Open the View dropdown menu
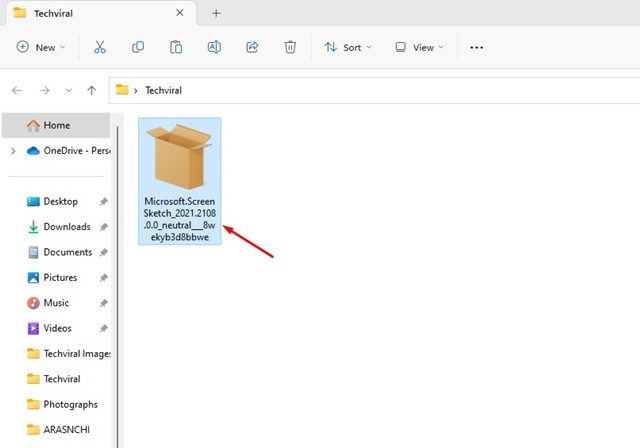 click(x=420, y=47)
